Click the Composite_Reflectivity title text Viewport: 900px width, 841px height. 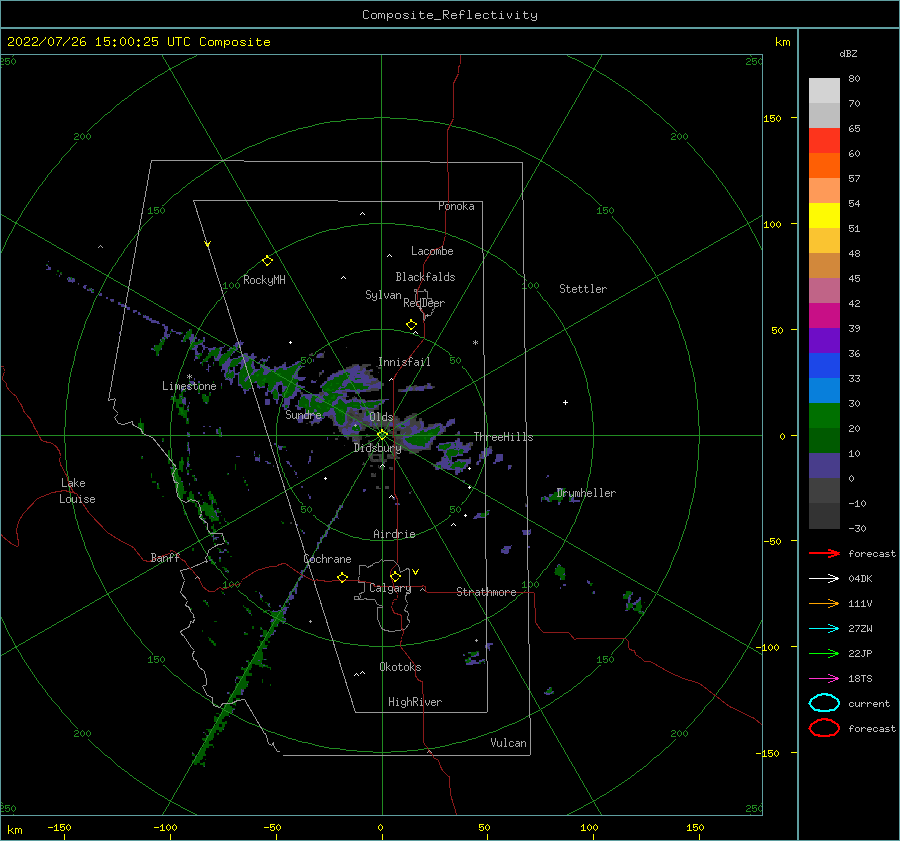pyautogui.click(x=450, y=15)
